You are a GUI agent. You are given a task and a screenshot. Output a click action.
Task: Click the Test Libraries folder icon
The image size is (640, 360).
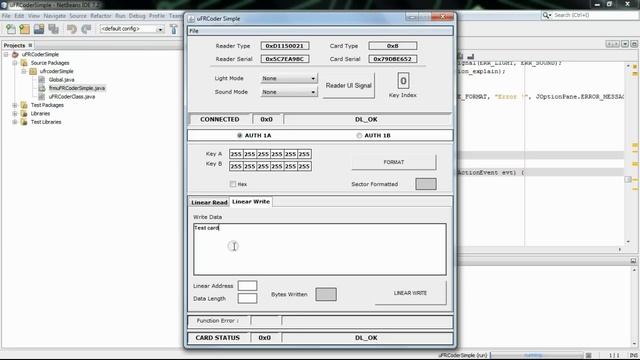tap(24, 122)
